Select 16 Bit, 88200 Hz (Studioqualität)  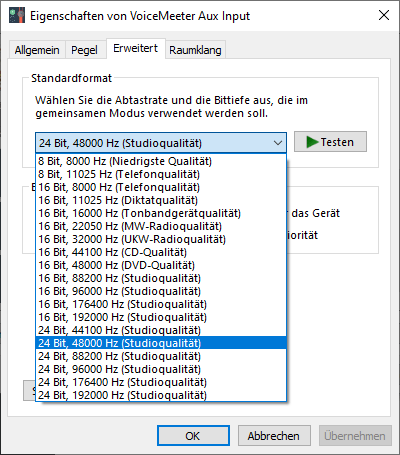click(161, 278)
